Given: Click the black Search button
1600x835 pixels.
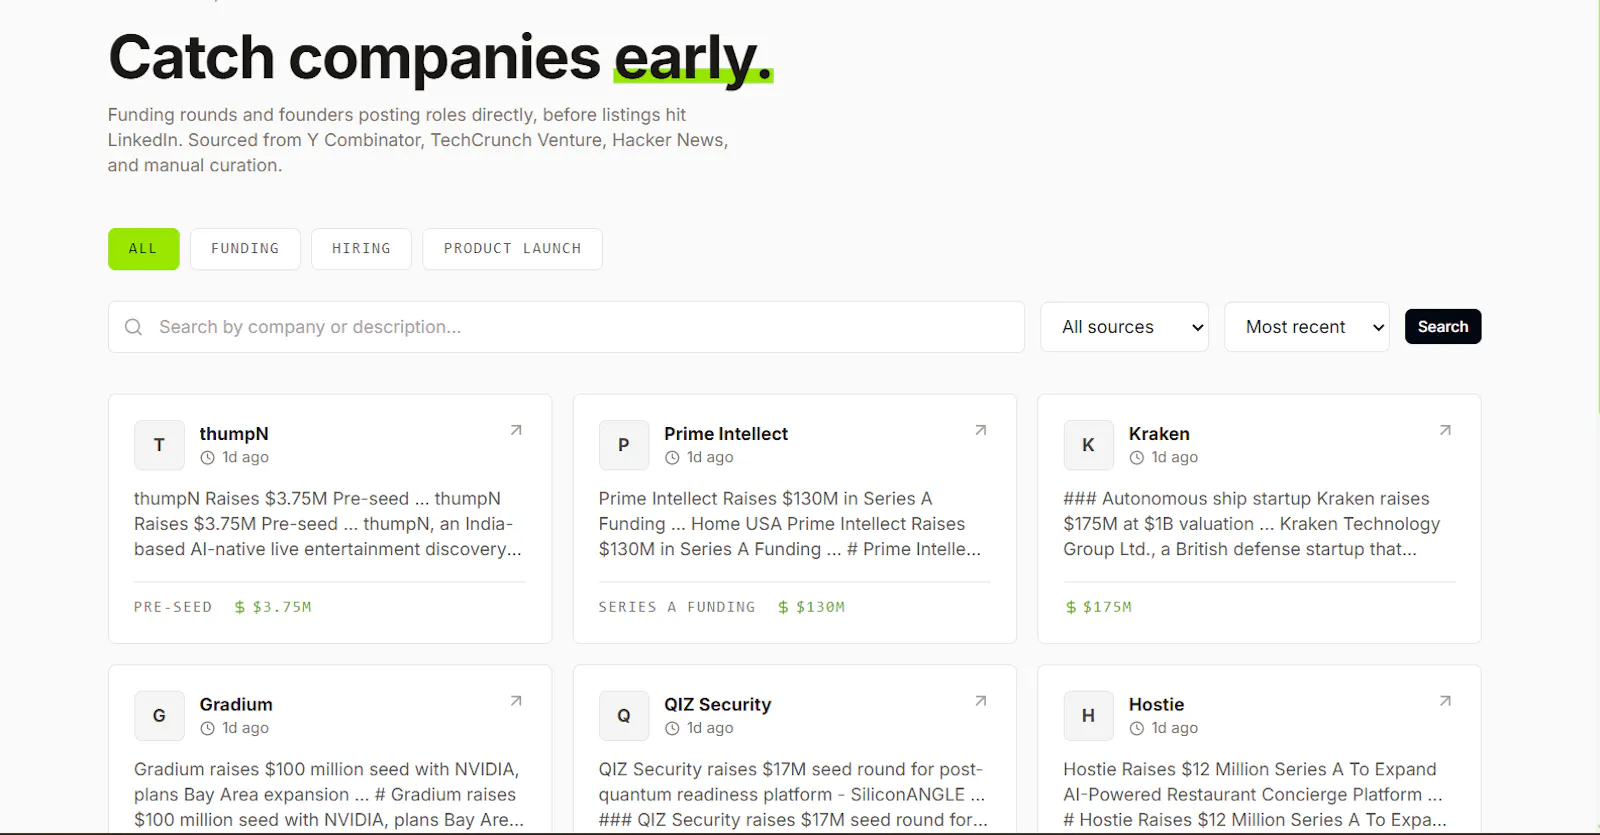Looking at the screenshot, I should (1443, 327).
